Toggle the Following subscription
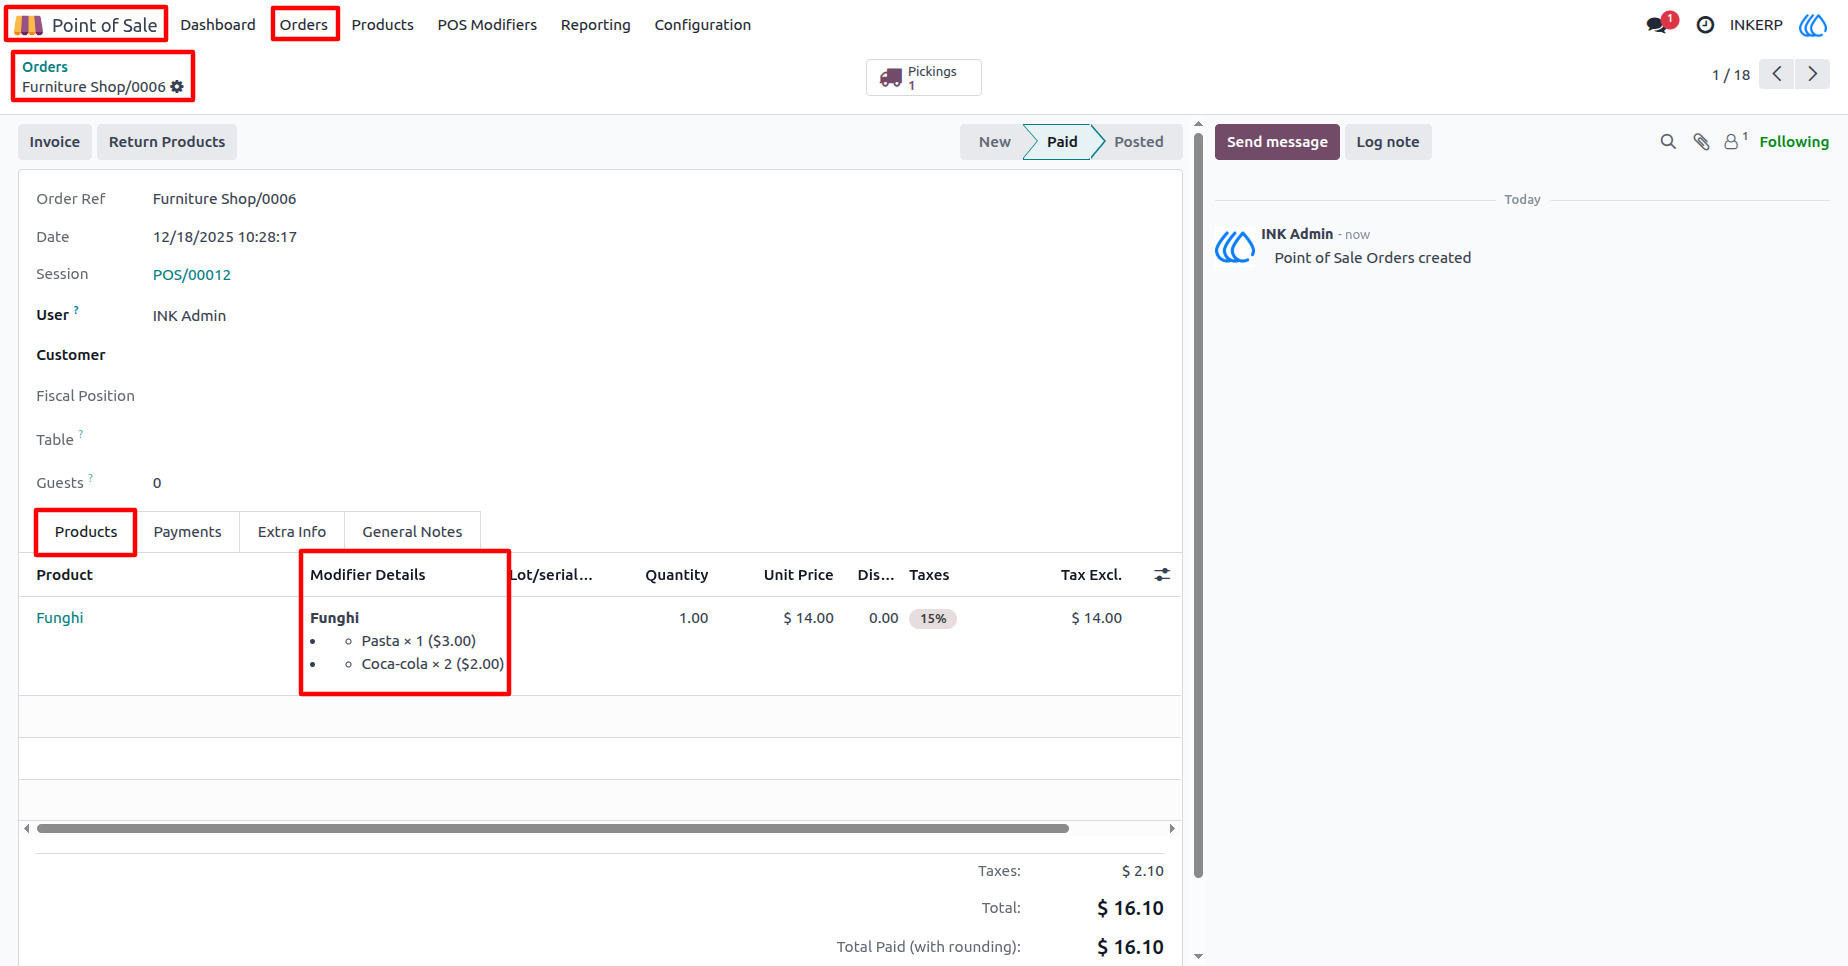 1794,142
